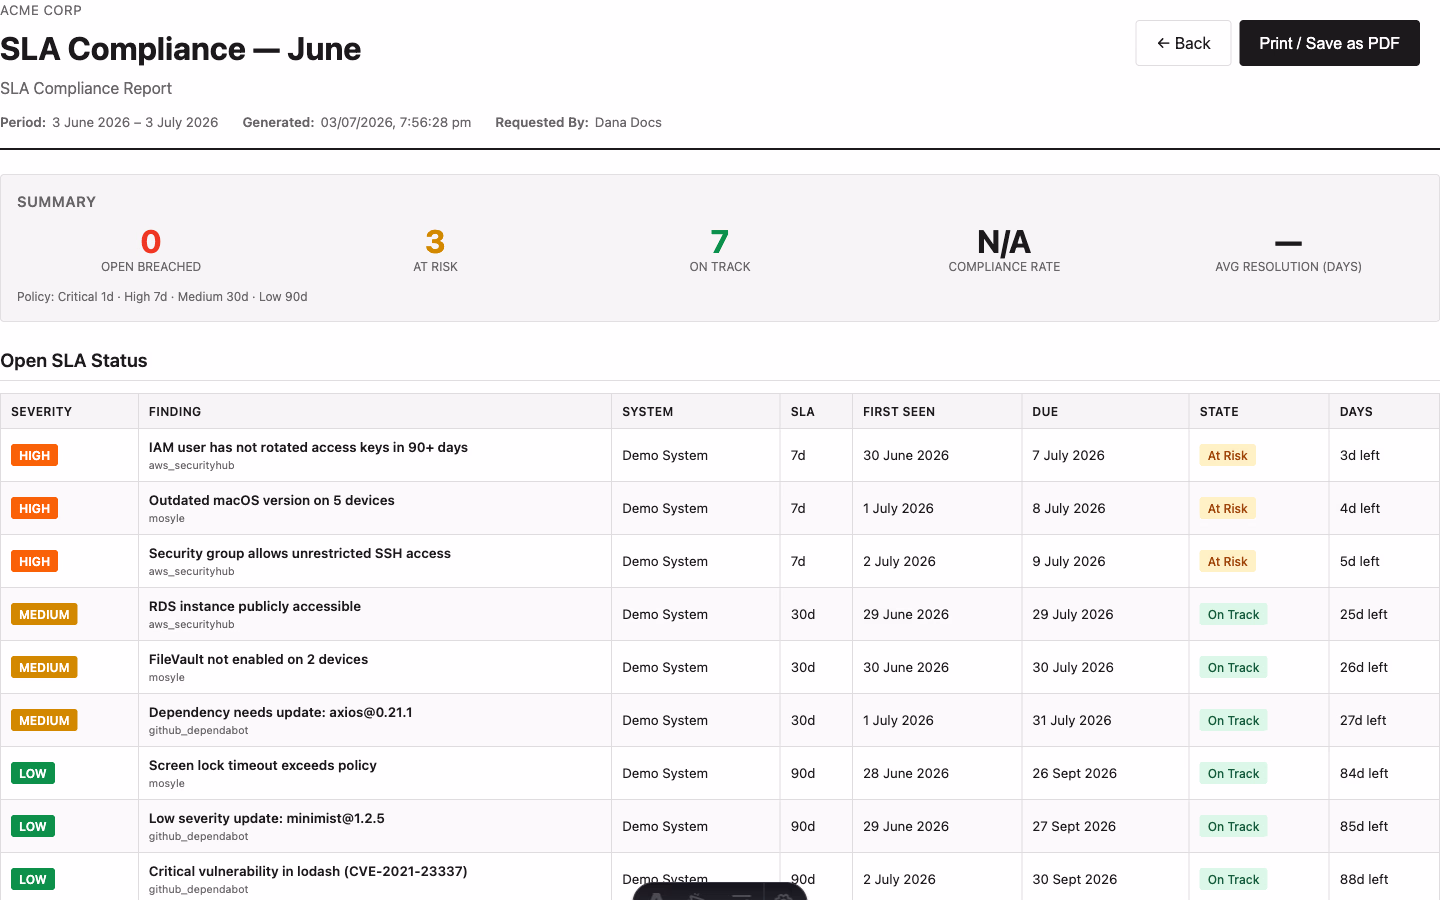Click HIGH badge for Outdated macOS finding
This screenshot has height=900, width=1440.
coord(34,508)
